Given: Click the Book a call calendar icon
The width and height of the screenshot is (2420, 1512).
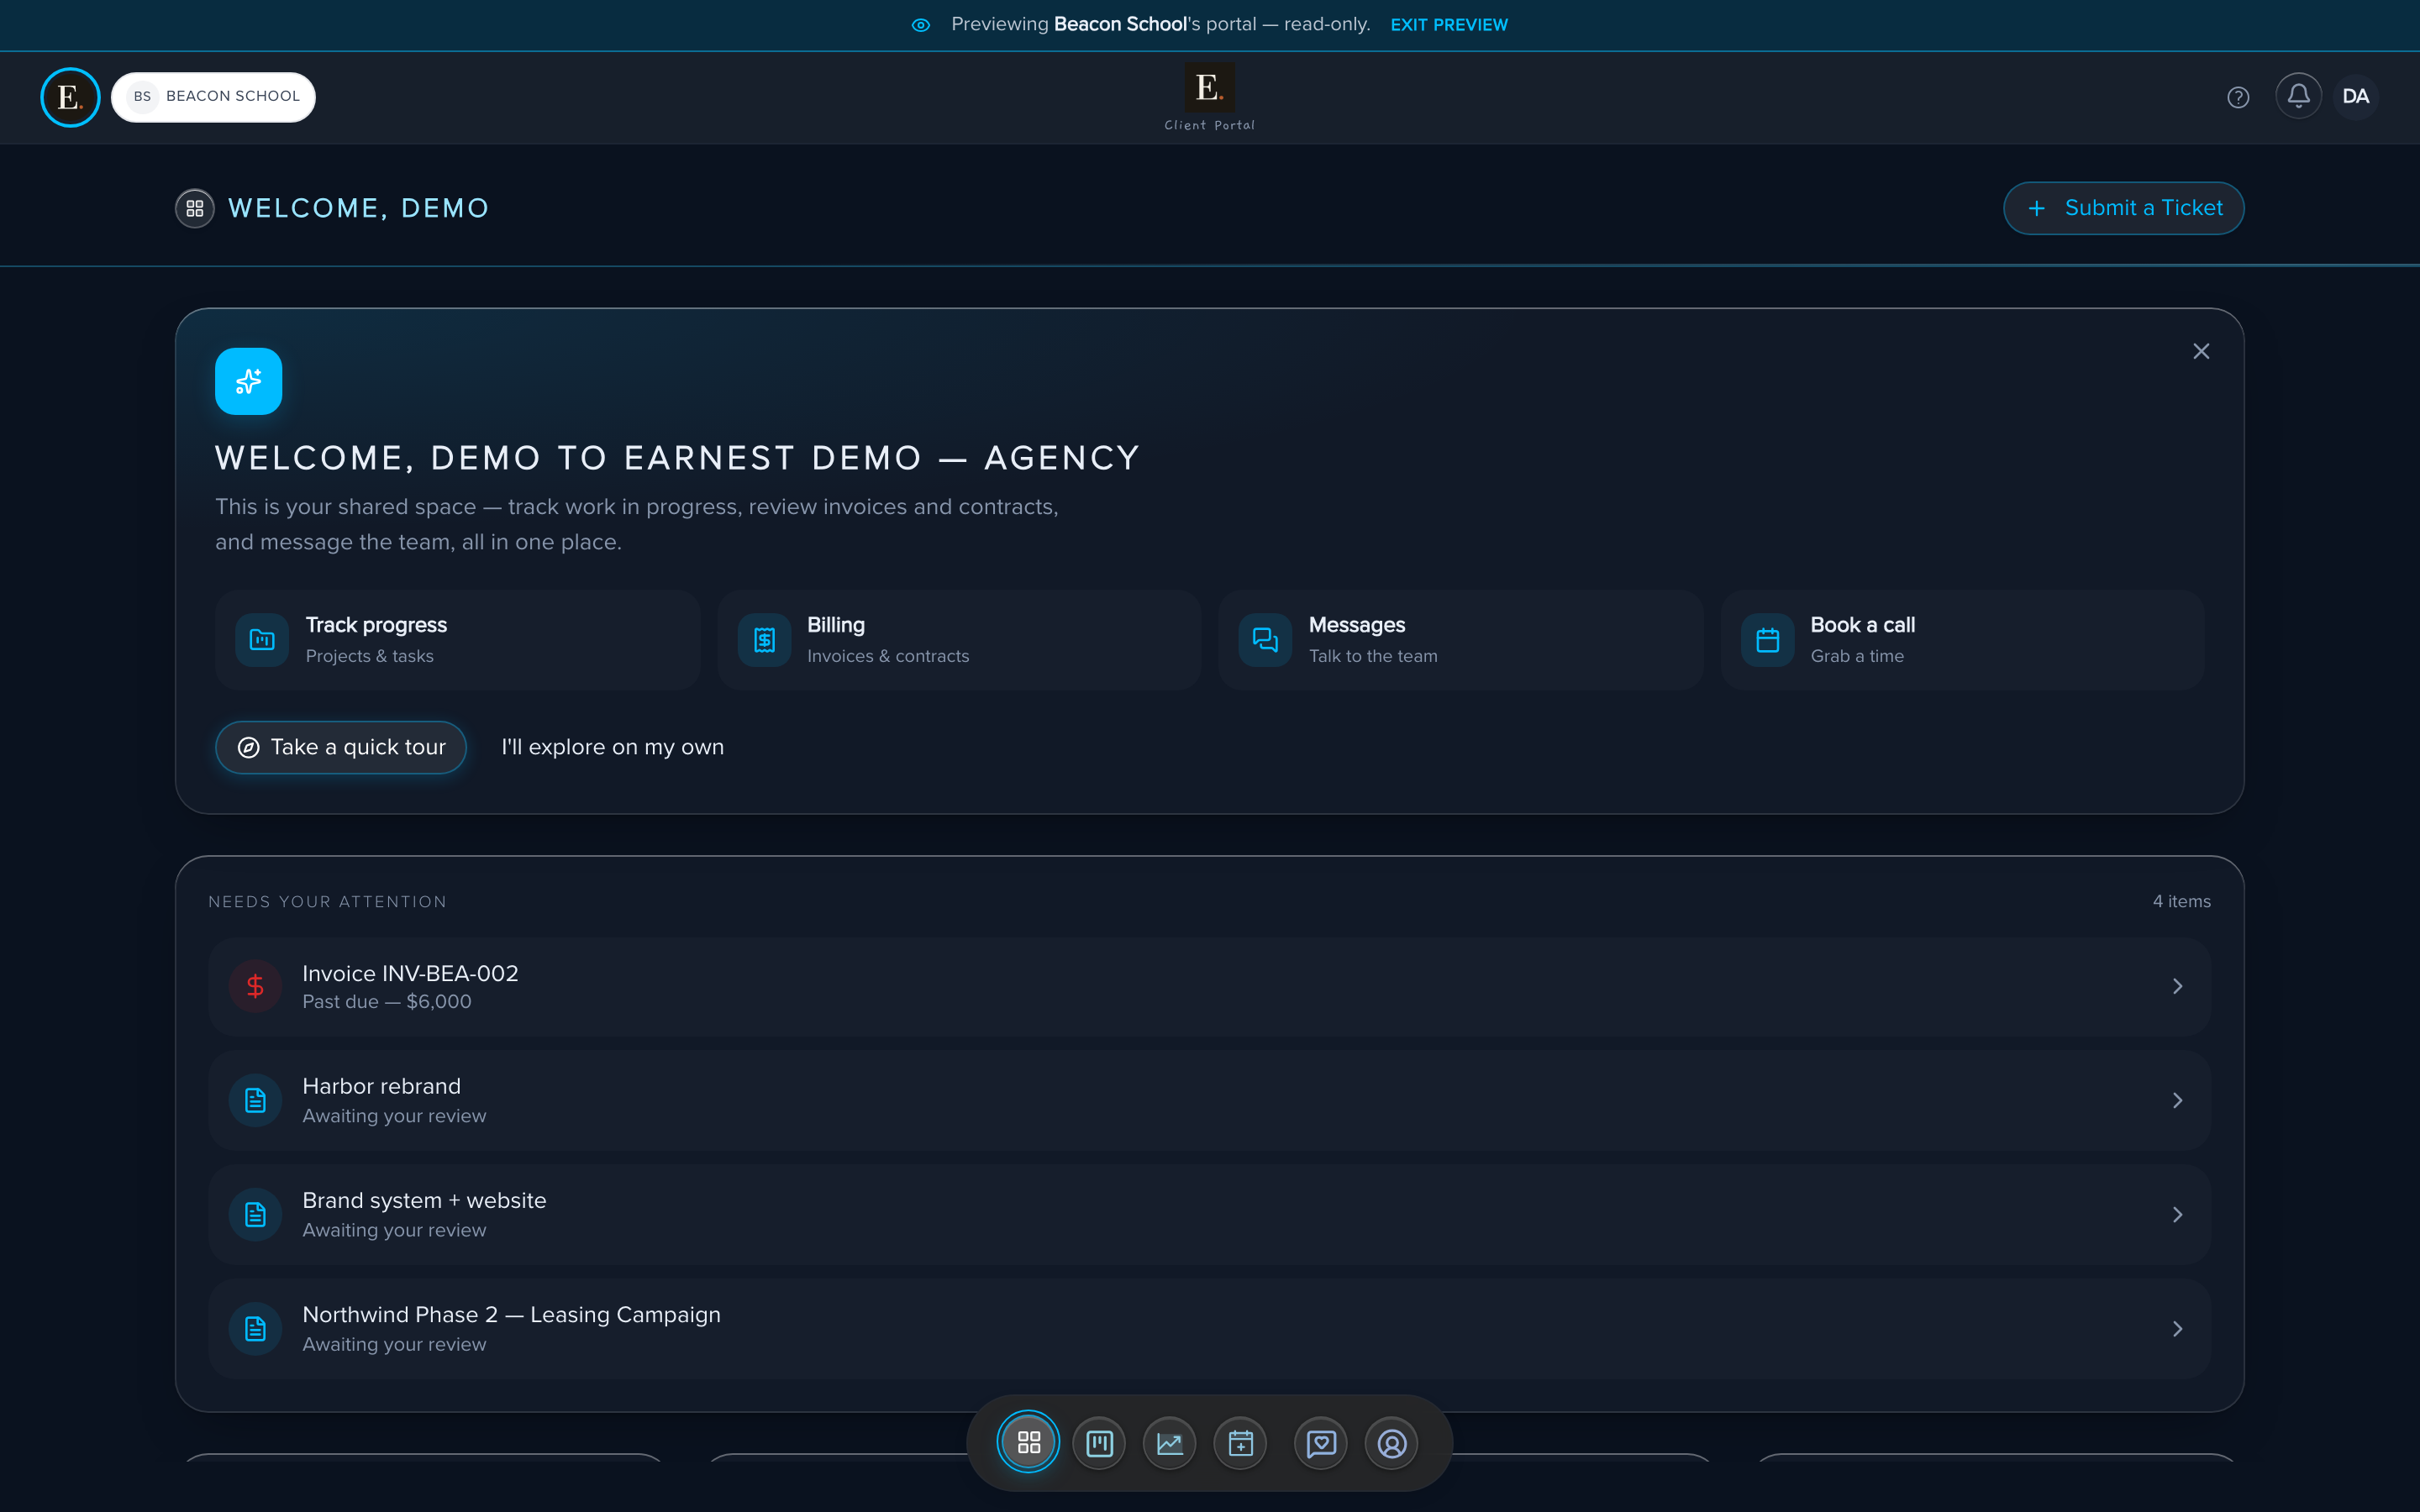Looking at the screenshot, I should 1767,640.
